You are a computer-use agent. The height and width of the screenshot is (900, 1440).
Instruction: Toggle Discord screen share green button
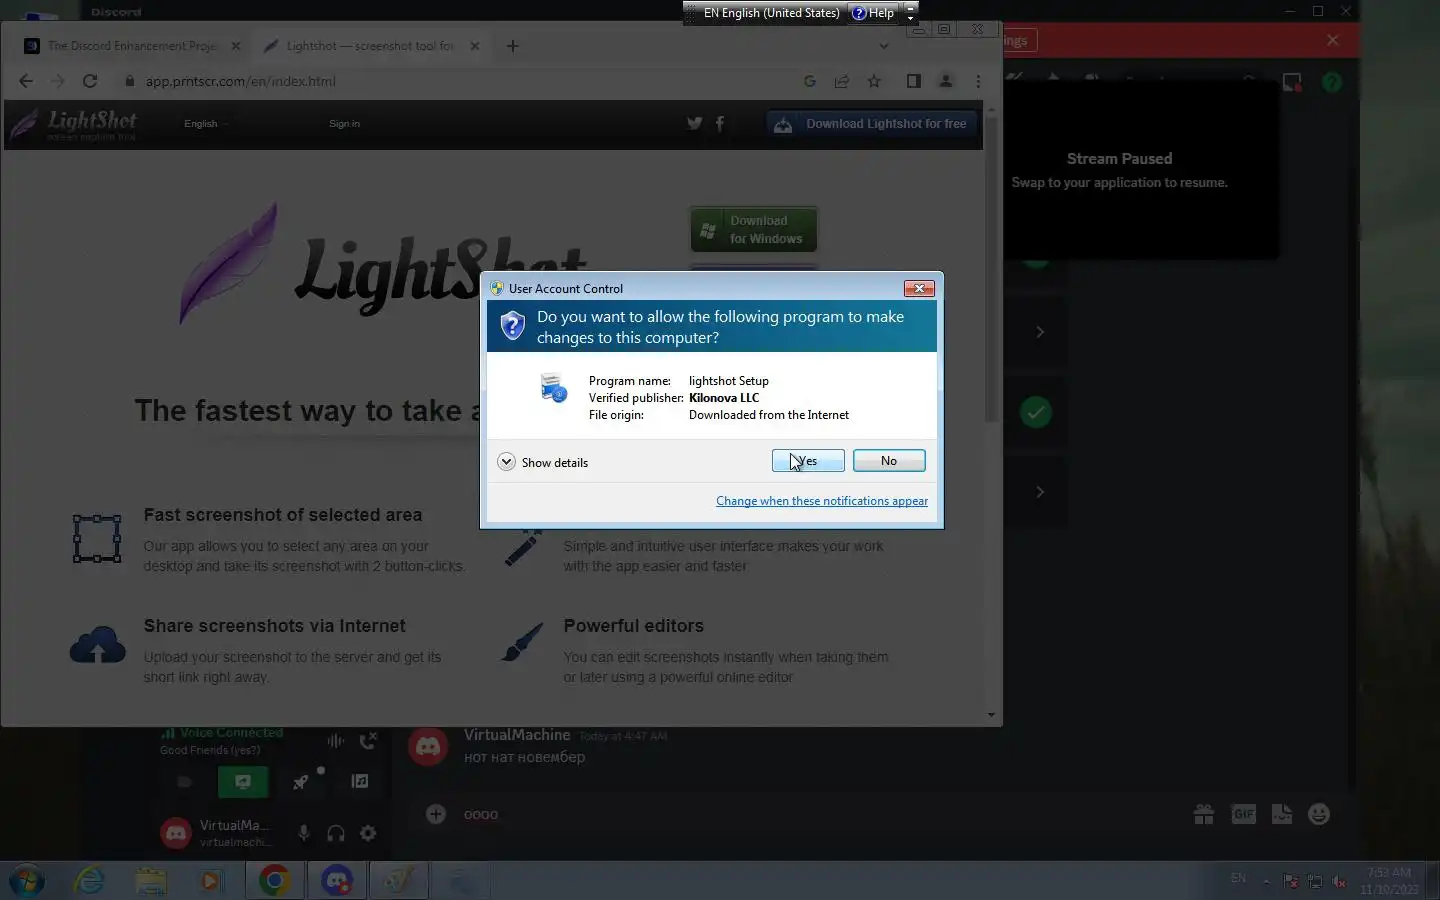(x=243, y=782)
